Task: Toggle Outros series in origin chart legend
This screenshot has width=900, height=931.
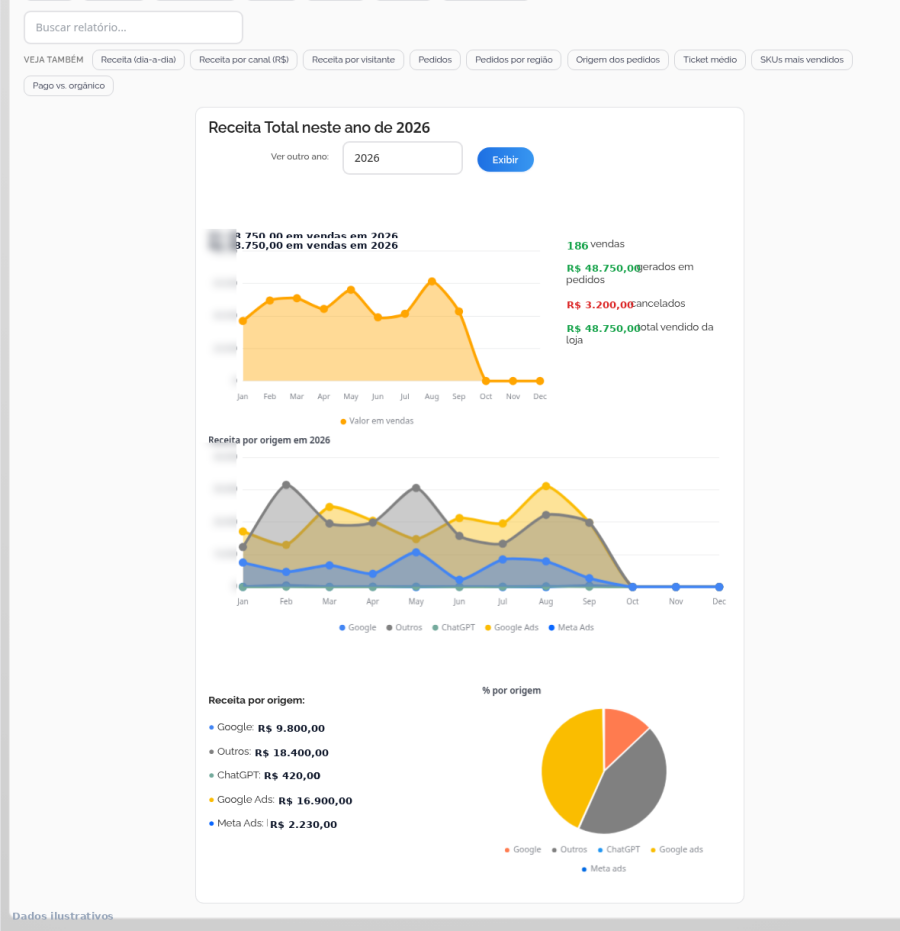Action: (x=404, y=628)
